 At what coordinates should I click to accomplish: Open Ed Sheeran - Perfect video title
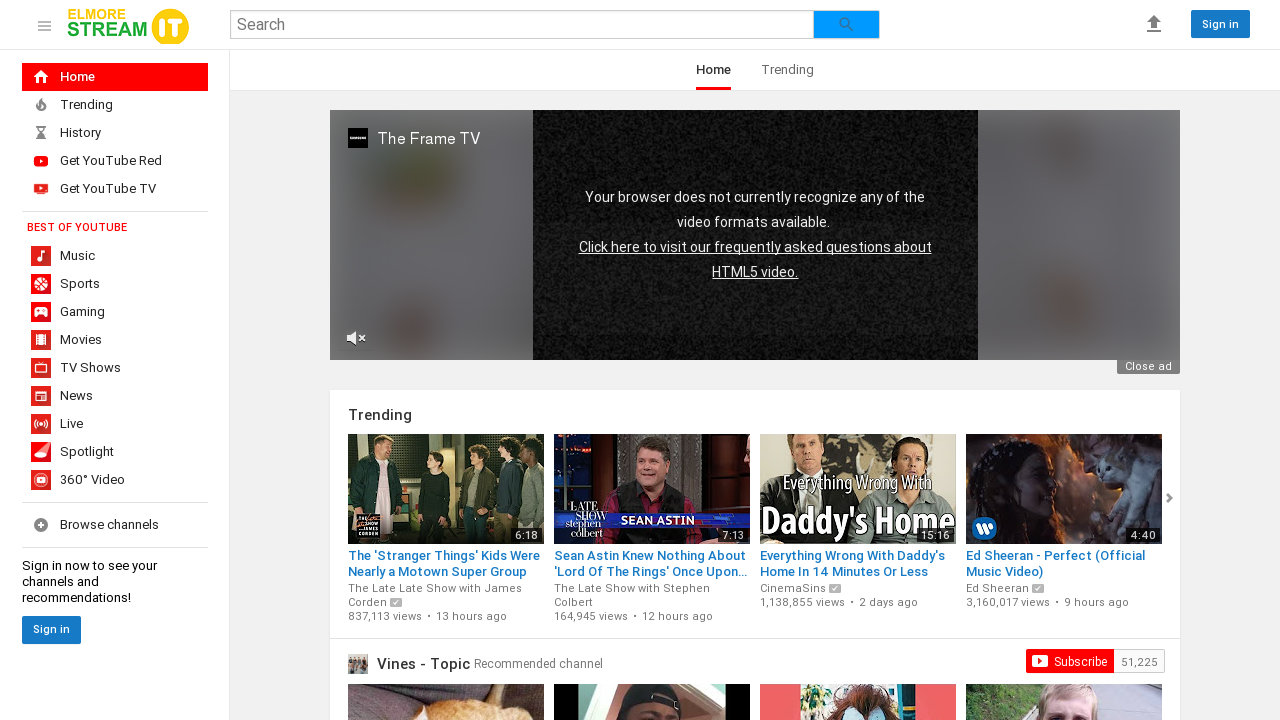pos(1055,564)
